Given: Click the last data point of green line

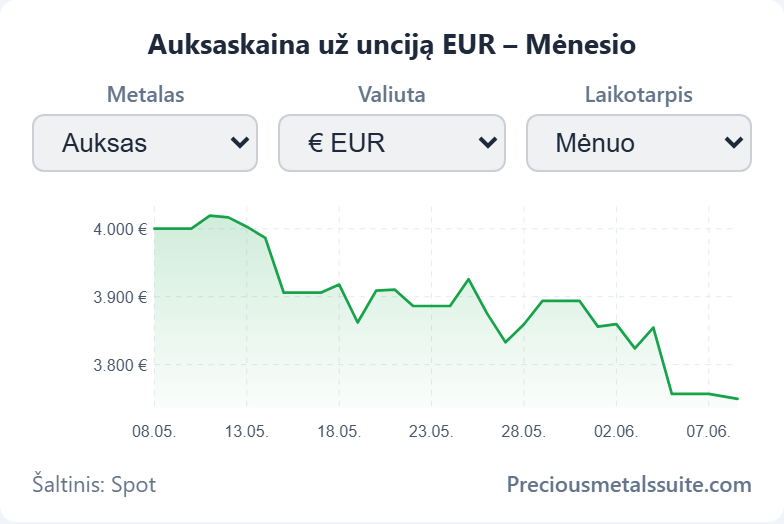Looking at the screenshot, I should [738, 398].
